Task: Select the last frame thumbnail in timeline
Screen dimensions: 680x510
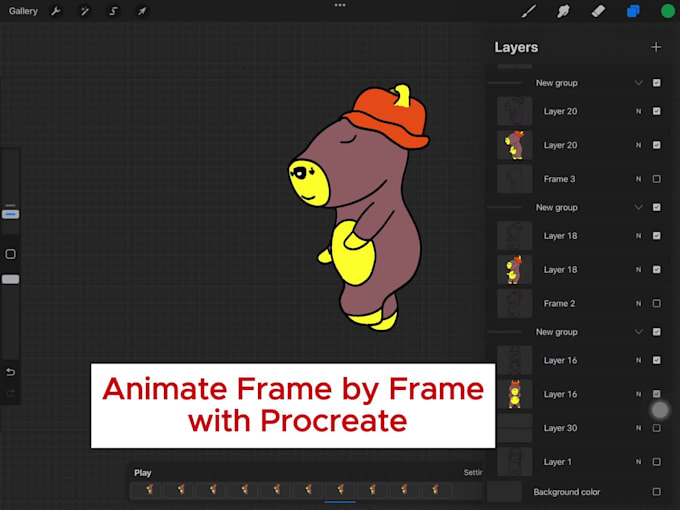Action: 435,490
